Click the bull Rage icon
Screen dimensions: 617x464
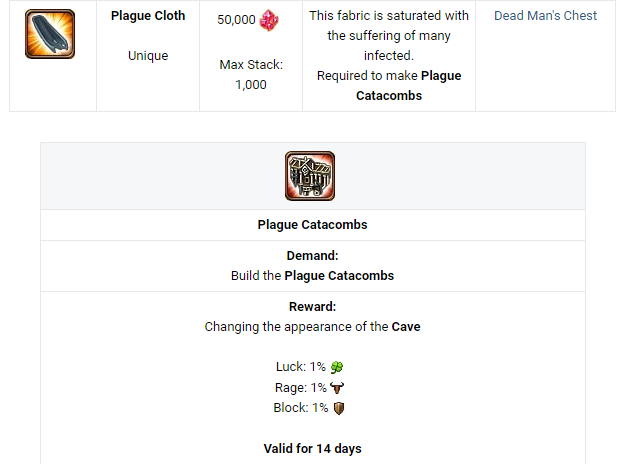[337, 387]
